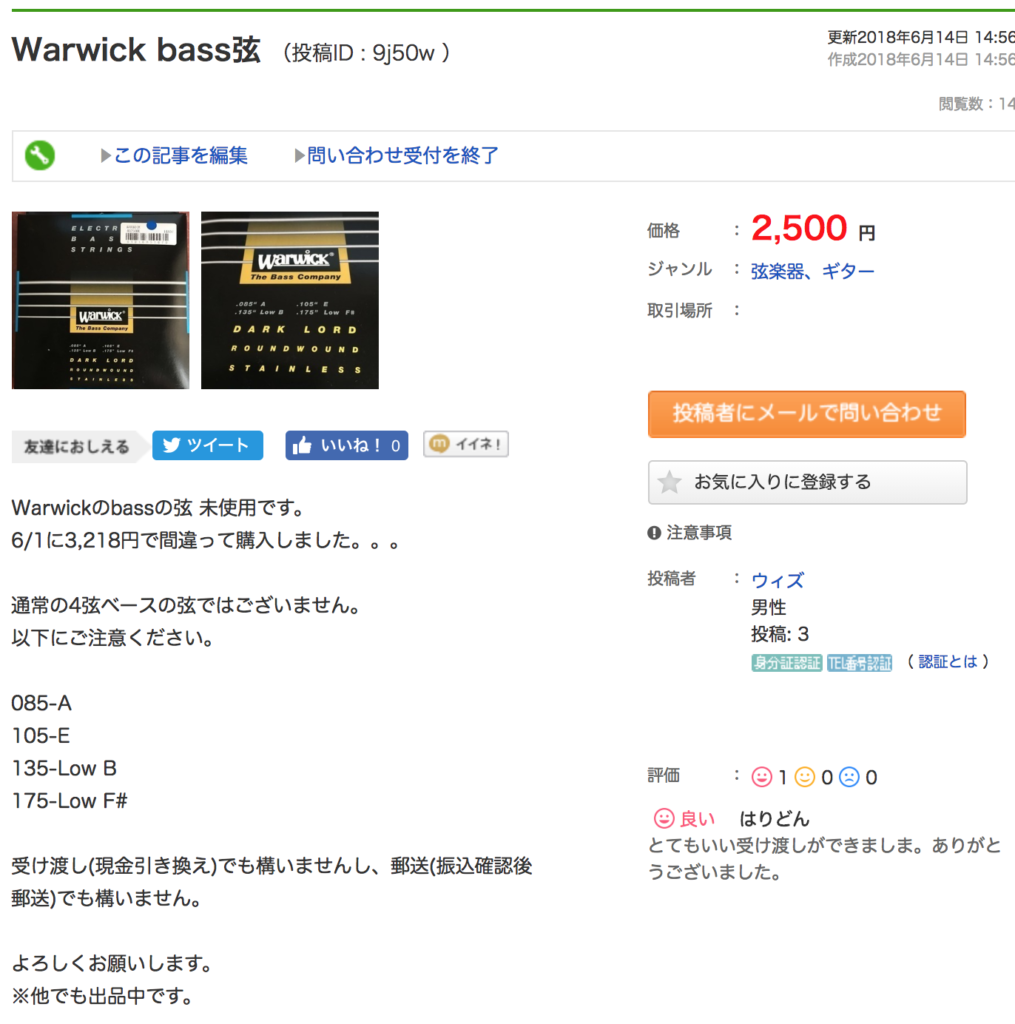Open poster profile ウィズ link
The height and width of the screenshot is (1024, 1015).
tap(777, 580)
